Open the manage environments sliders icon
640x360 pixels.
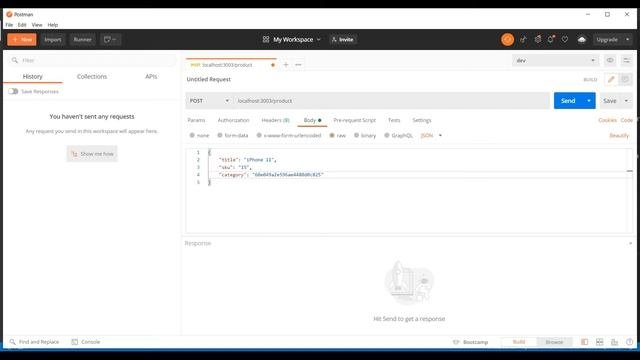pyautogui.click(x=627, y=60)
